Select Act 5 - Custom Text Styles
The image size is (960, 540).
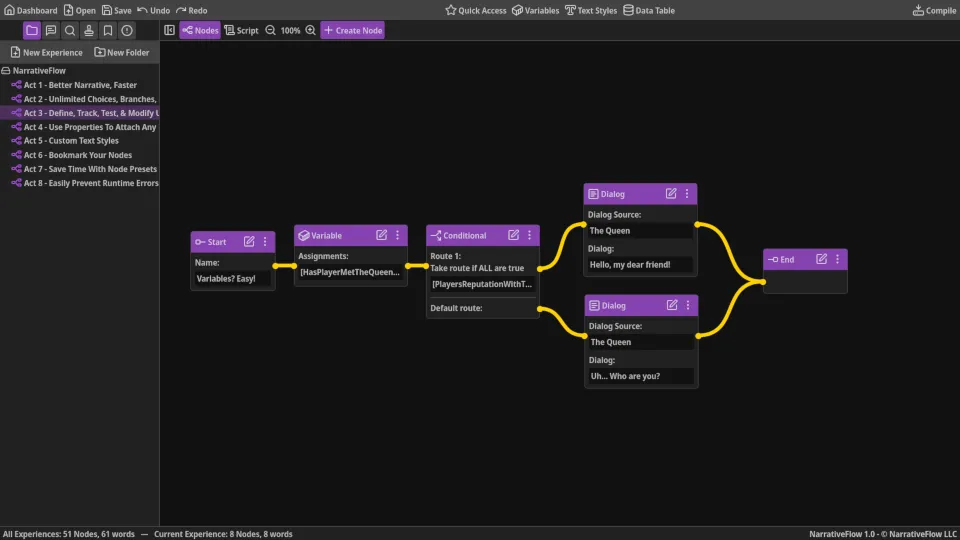coord(71,141)
